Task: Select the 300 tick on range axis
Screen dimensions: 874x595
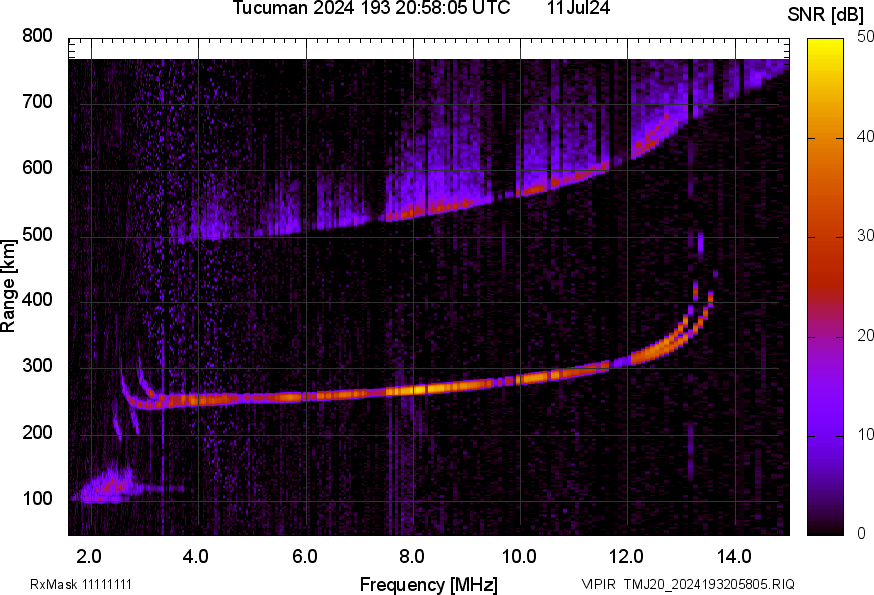Action: coord(37,367)
